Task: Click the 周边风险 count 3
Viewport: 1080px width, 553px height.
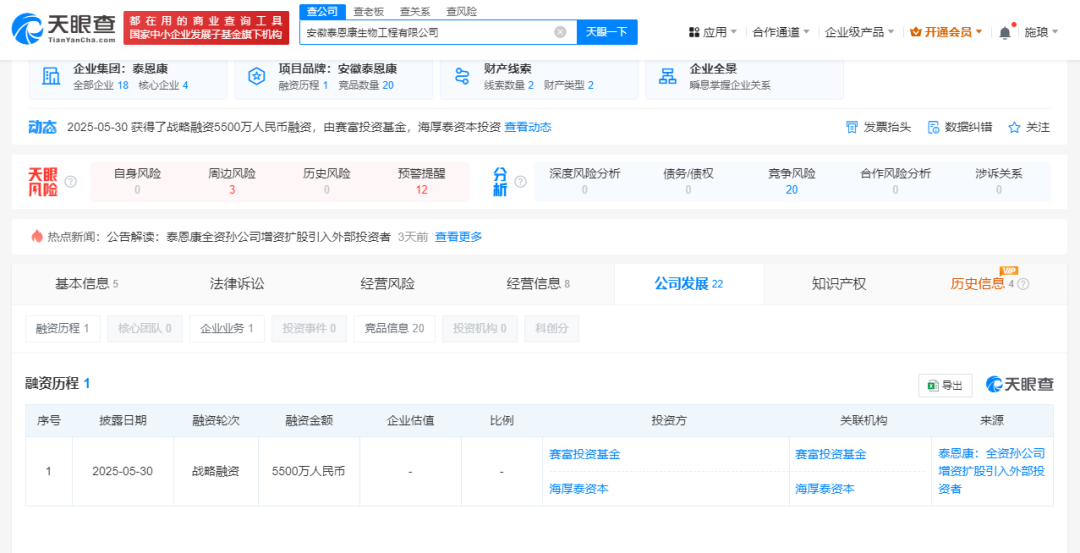Action: tap(232, 189)
